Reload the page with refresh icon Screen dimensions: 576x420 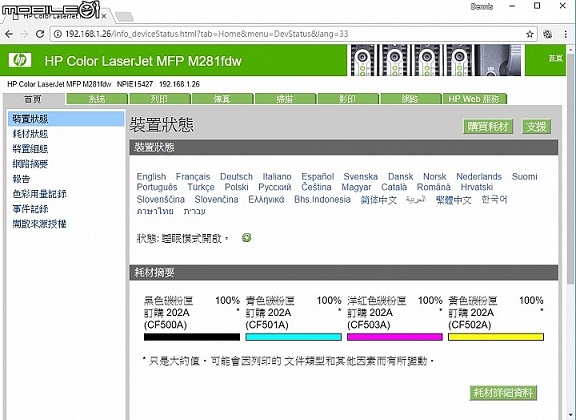click(x=40, y=34)
